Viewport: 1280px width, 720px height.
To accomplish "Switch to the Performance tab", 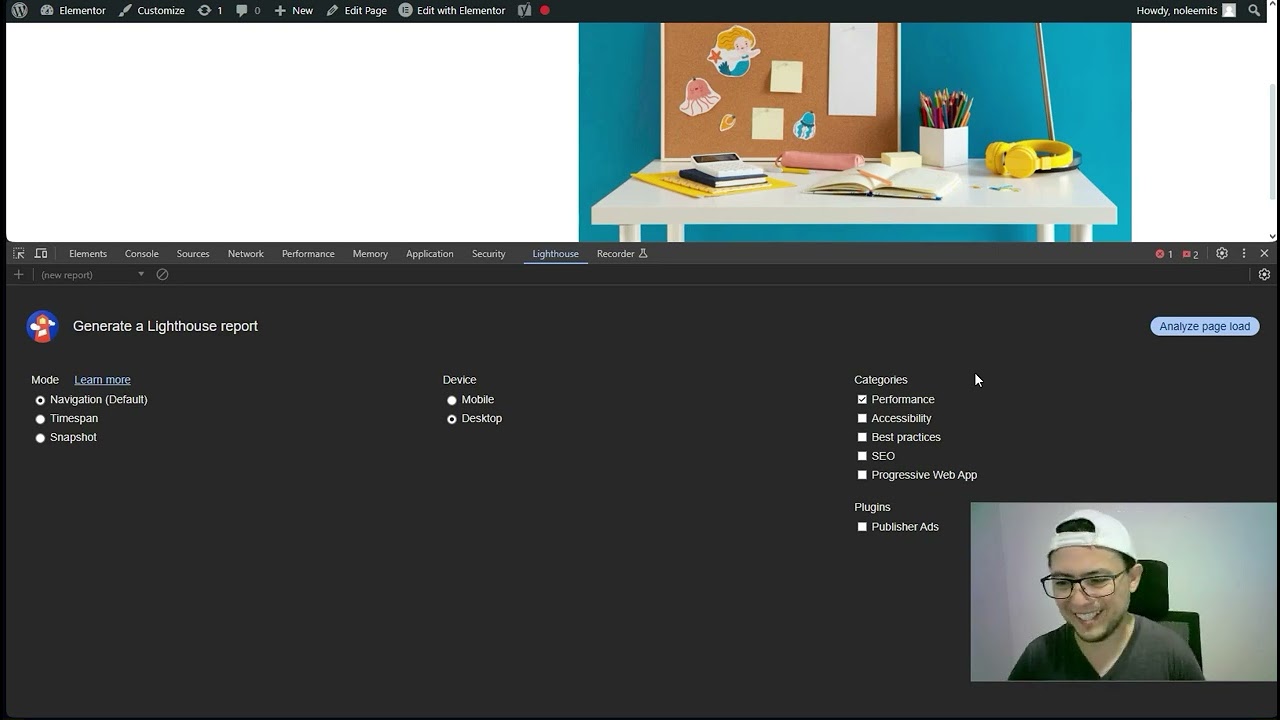I will pos(308,254).
